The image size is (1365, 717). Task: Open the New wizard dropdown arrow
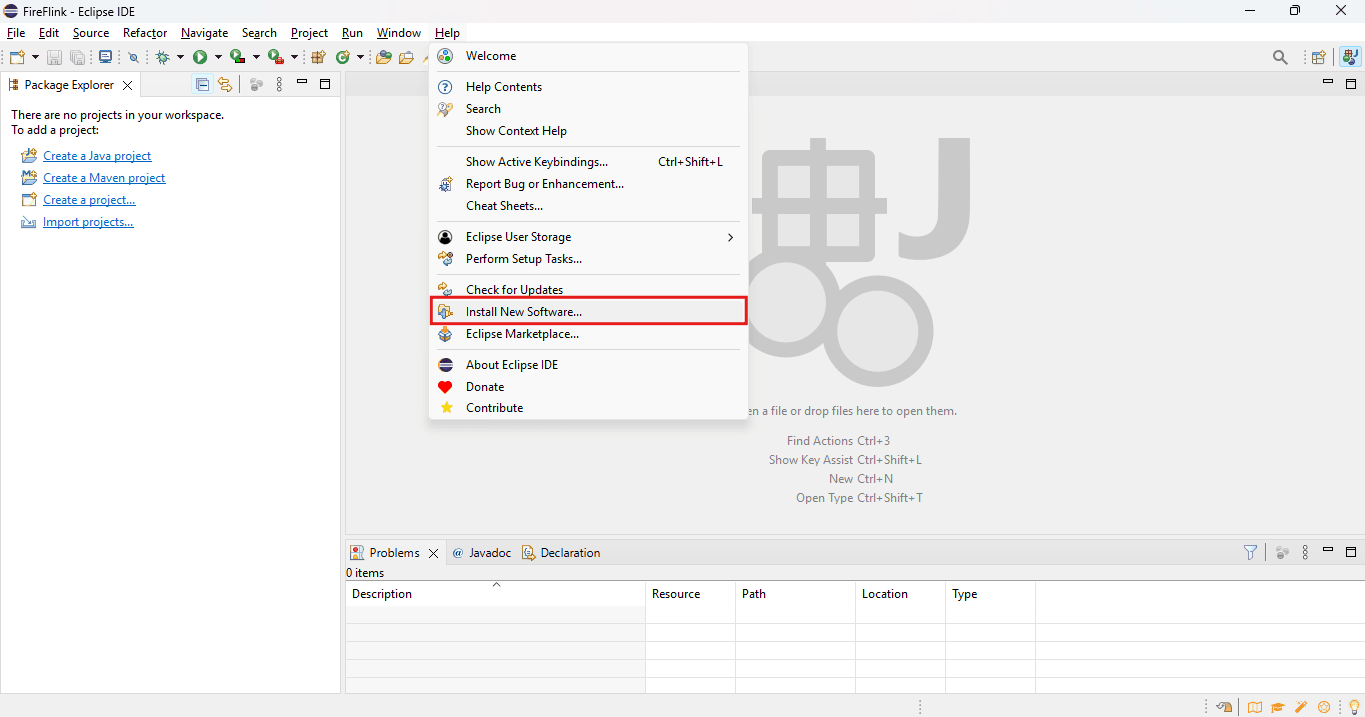35,58
